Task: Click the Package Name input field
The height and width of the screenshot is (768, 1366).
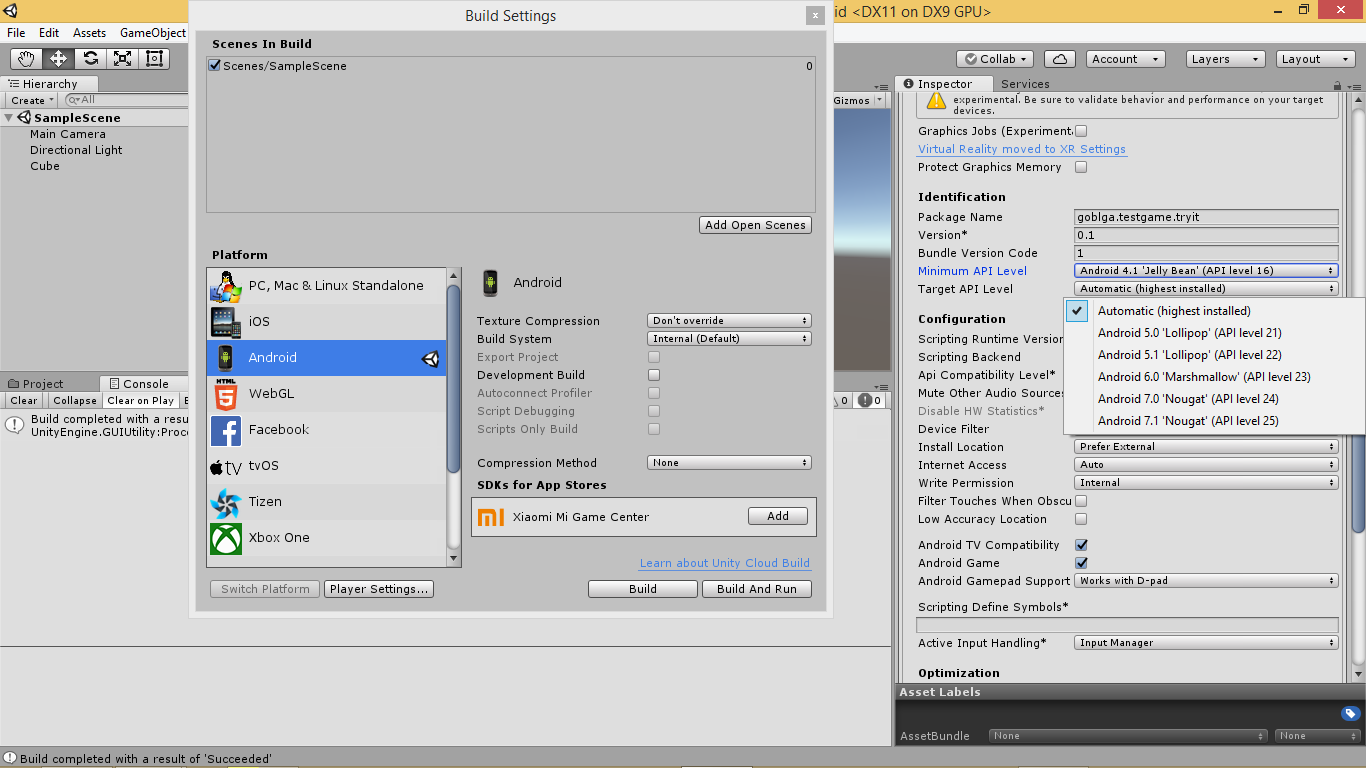Action: tap(1205, 217)
